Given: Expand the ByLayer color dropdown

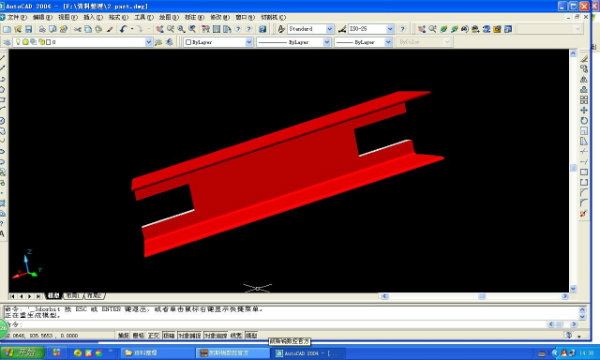Looking at the screenshot, I should pos(218,42).
